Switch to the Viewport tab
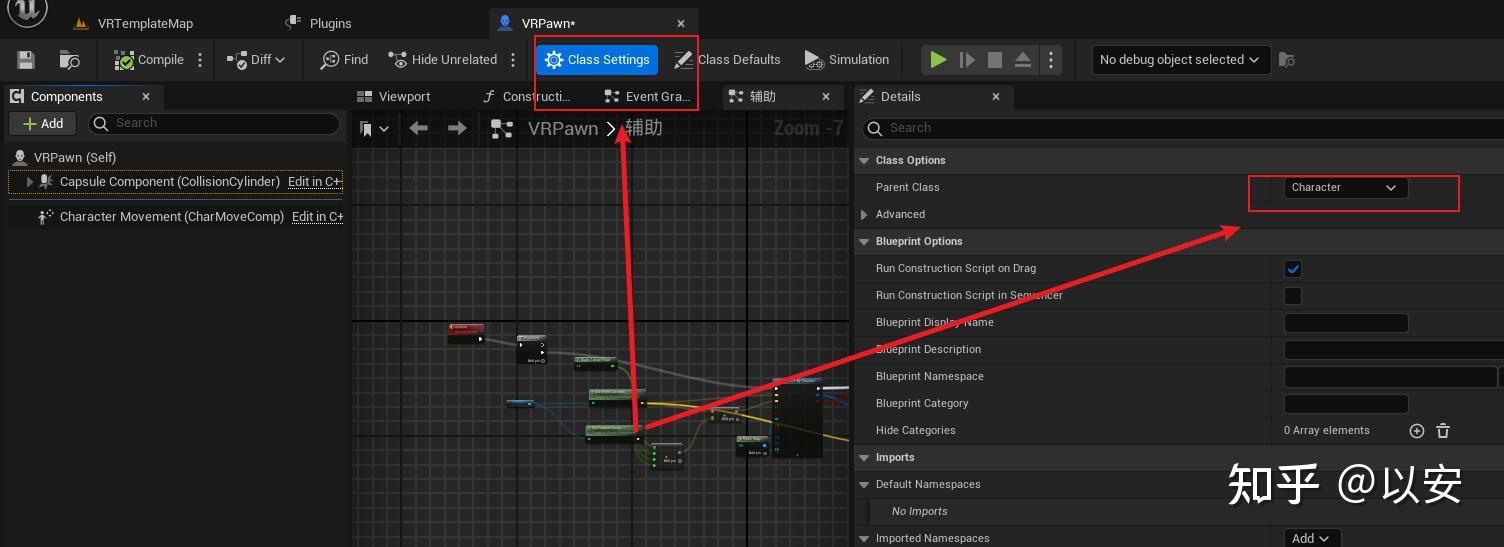The height and width of the screenshot is (547, 1504). (394, 97)
